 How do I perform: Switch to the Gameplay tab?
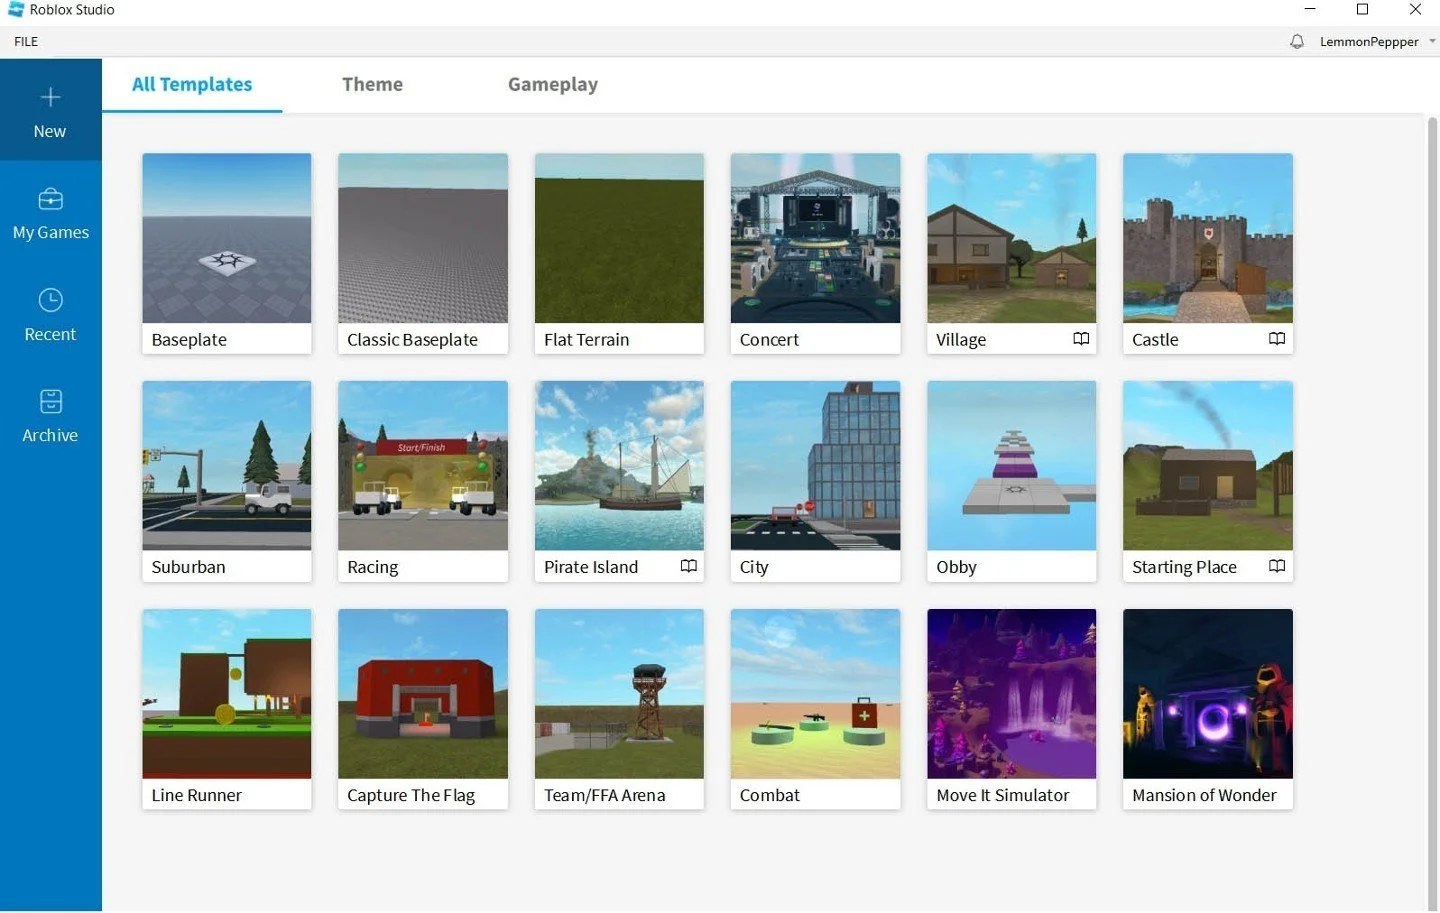click(553, 85)
